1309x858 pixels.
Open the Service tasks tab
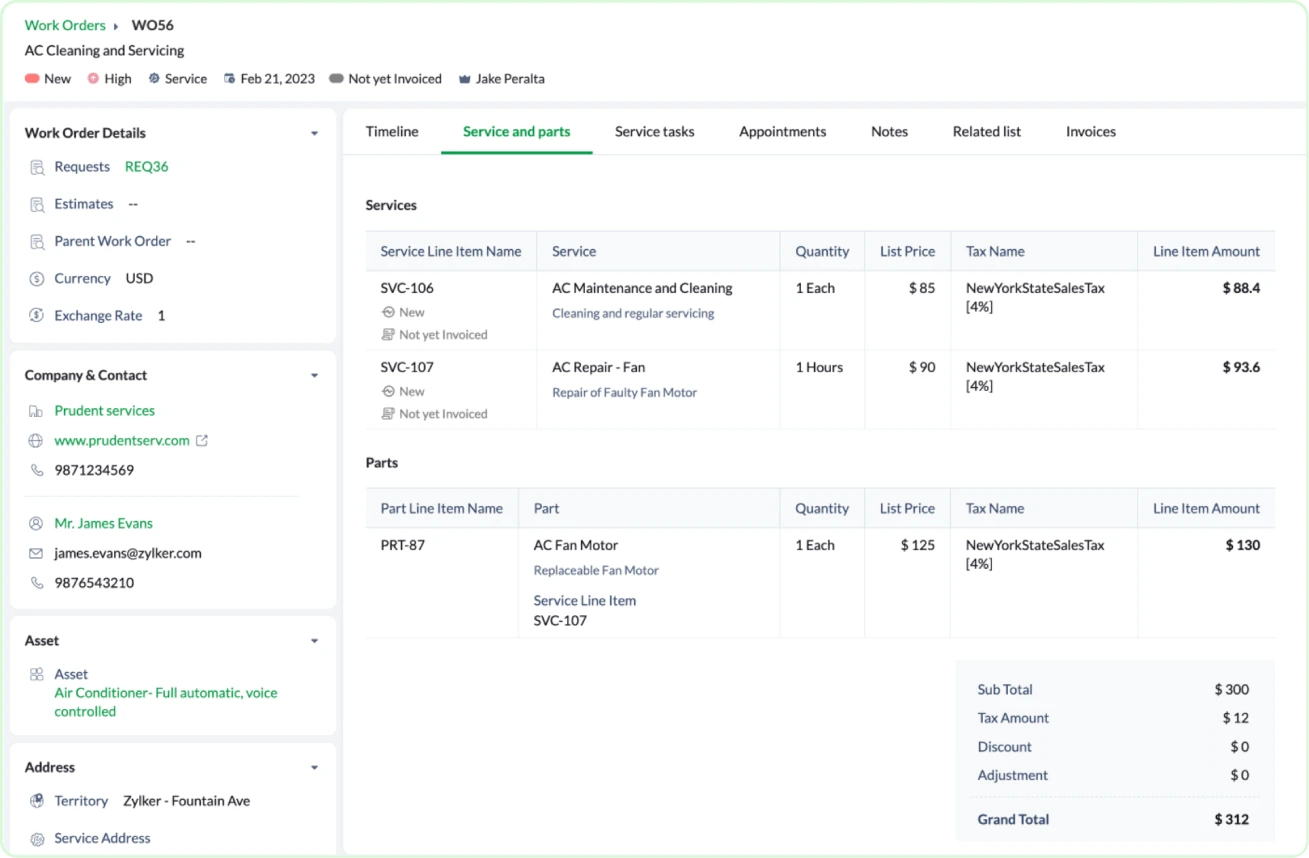coord(654,132)
